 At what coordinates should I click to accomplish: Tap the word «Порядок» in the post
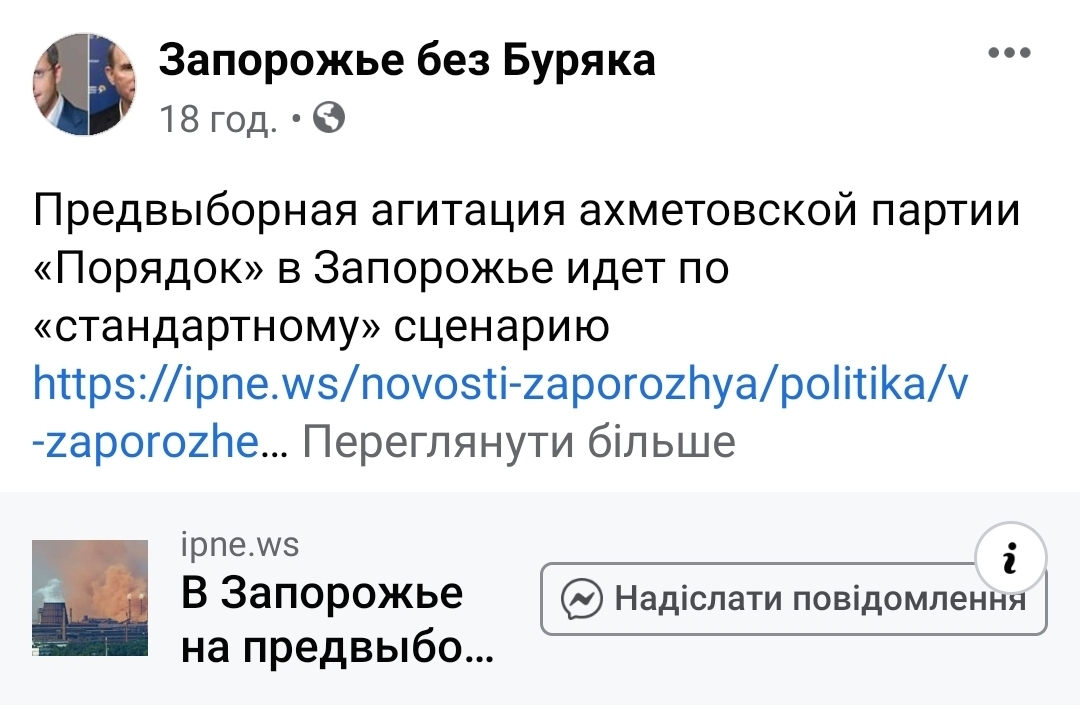(145, 270)
